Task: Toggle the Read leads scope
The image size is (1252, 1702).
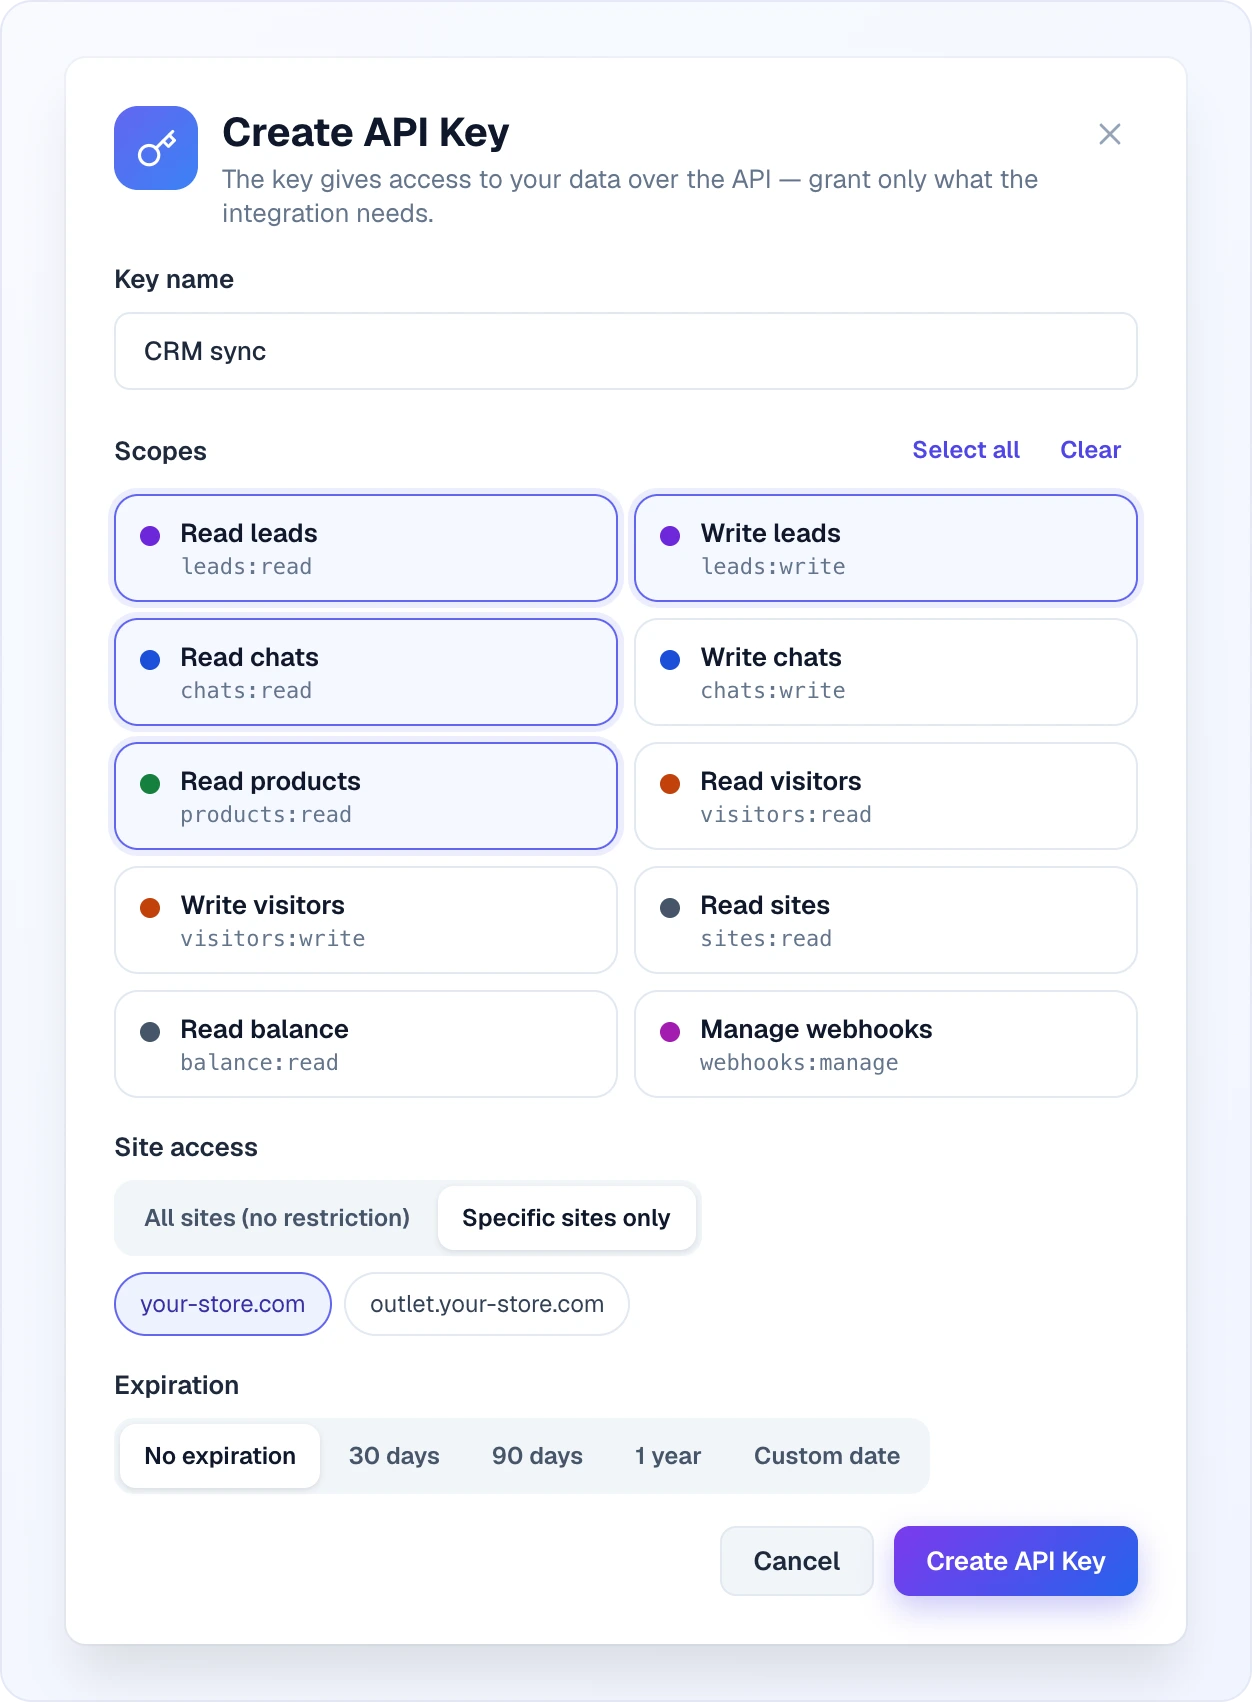Action: coord(366,548)
